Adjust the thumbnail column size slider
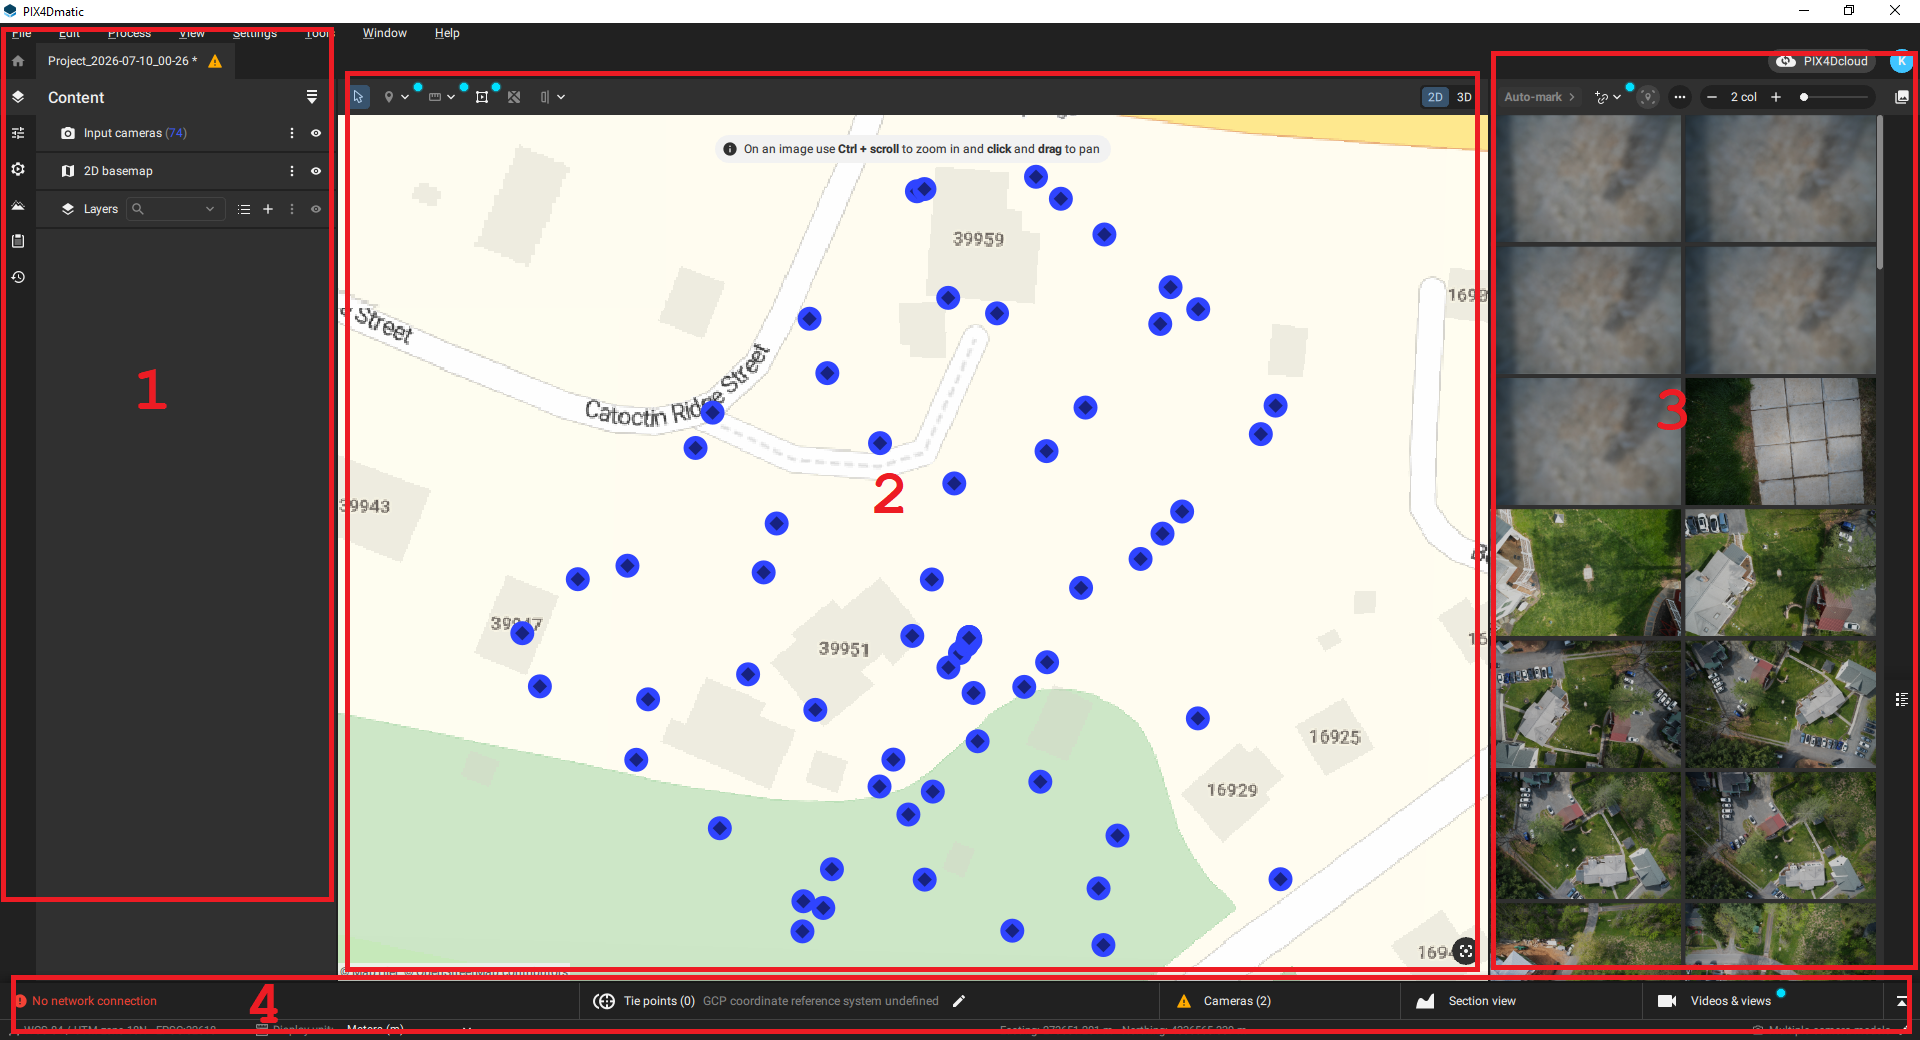Screen dimensions: 1920x1040 point(1836,97)
